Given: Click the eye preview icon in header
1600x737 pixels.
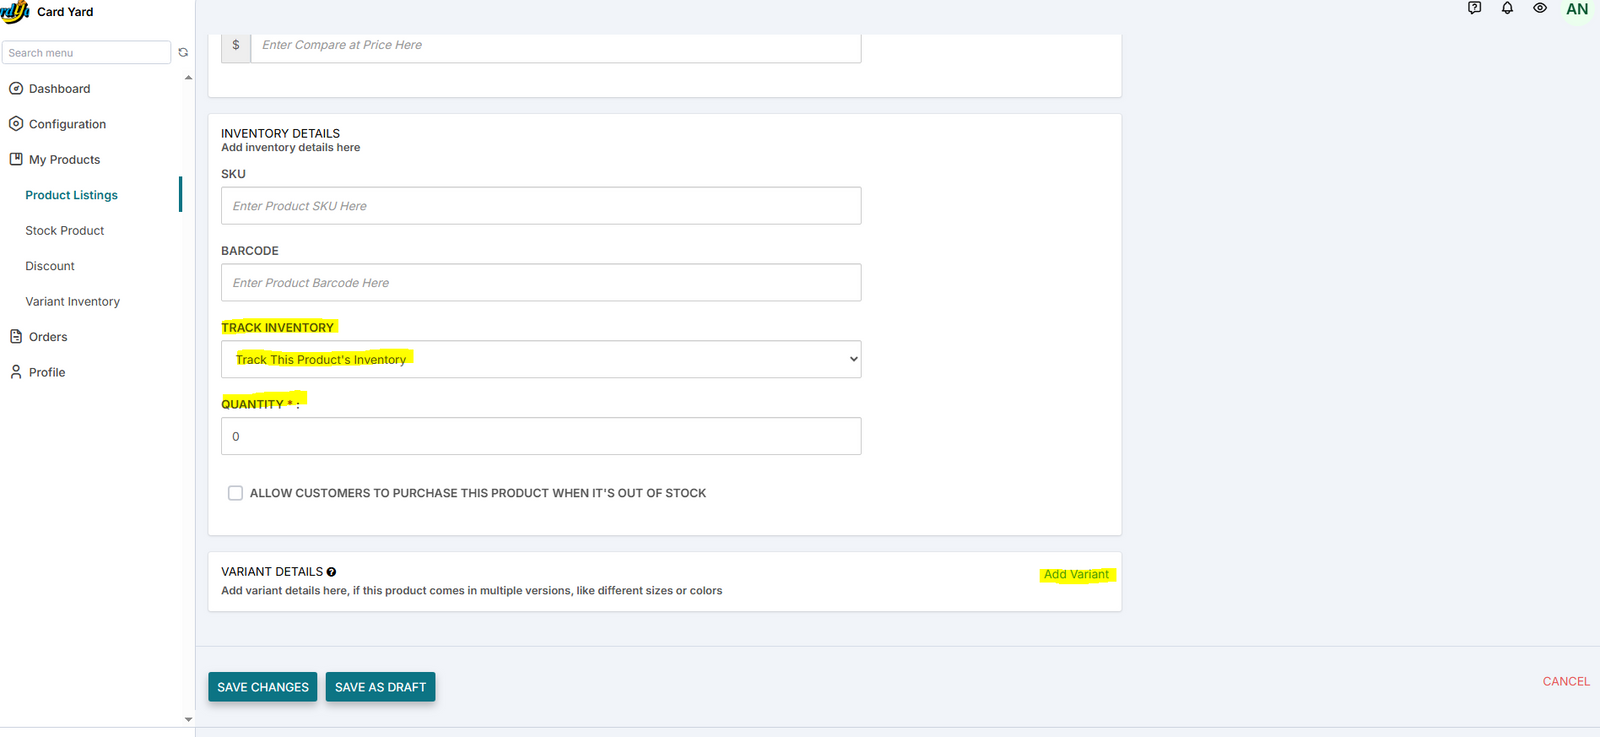Looking at the screenshot, I should point(1540,8).
